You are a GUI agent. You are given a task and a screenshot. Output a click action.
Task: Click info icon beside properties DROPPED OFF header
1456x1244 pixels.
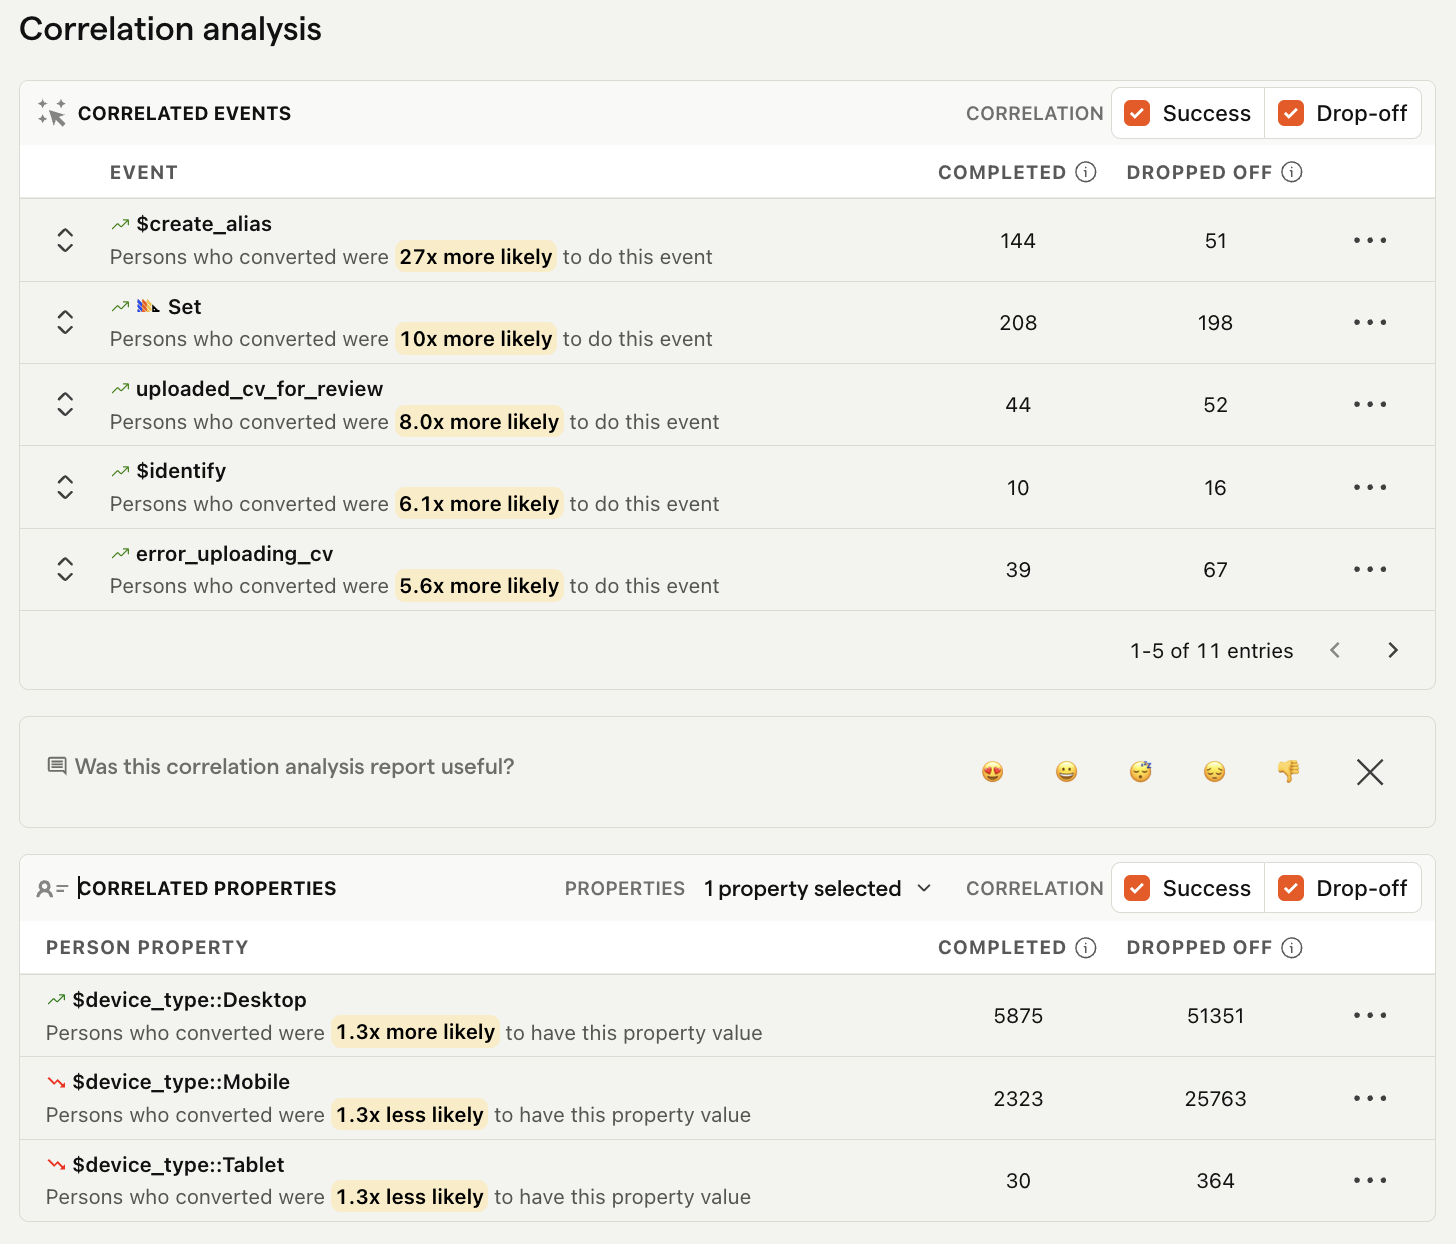[1292, 947]
